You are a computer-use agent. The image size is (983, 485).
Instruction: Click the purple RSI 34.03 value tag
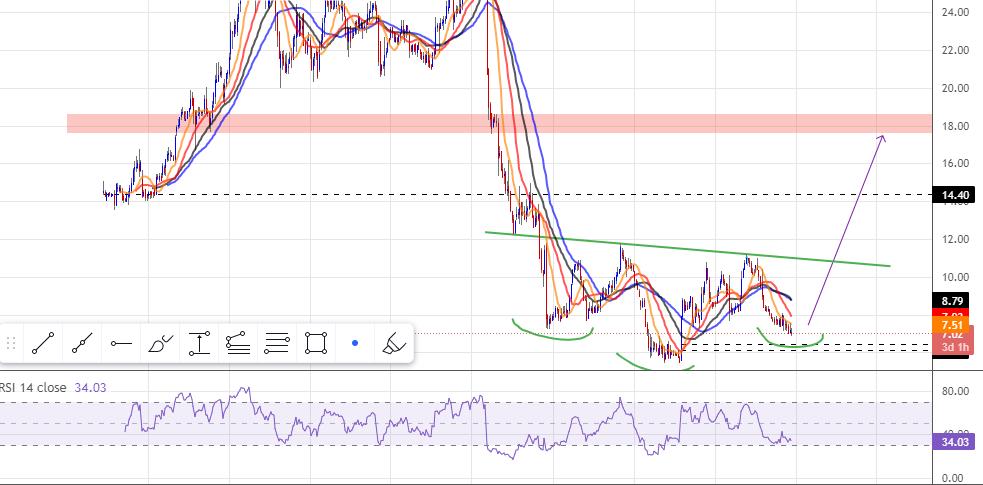point(955,442)
